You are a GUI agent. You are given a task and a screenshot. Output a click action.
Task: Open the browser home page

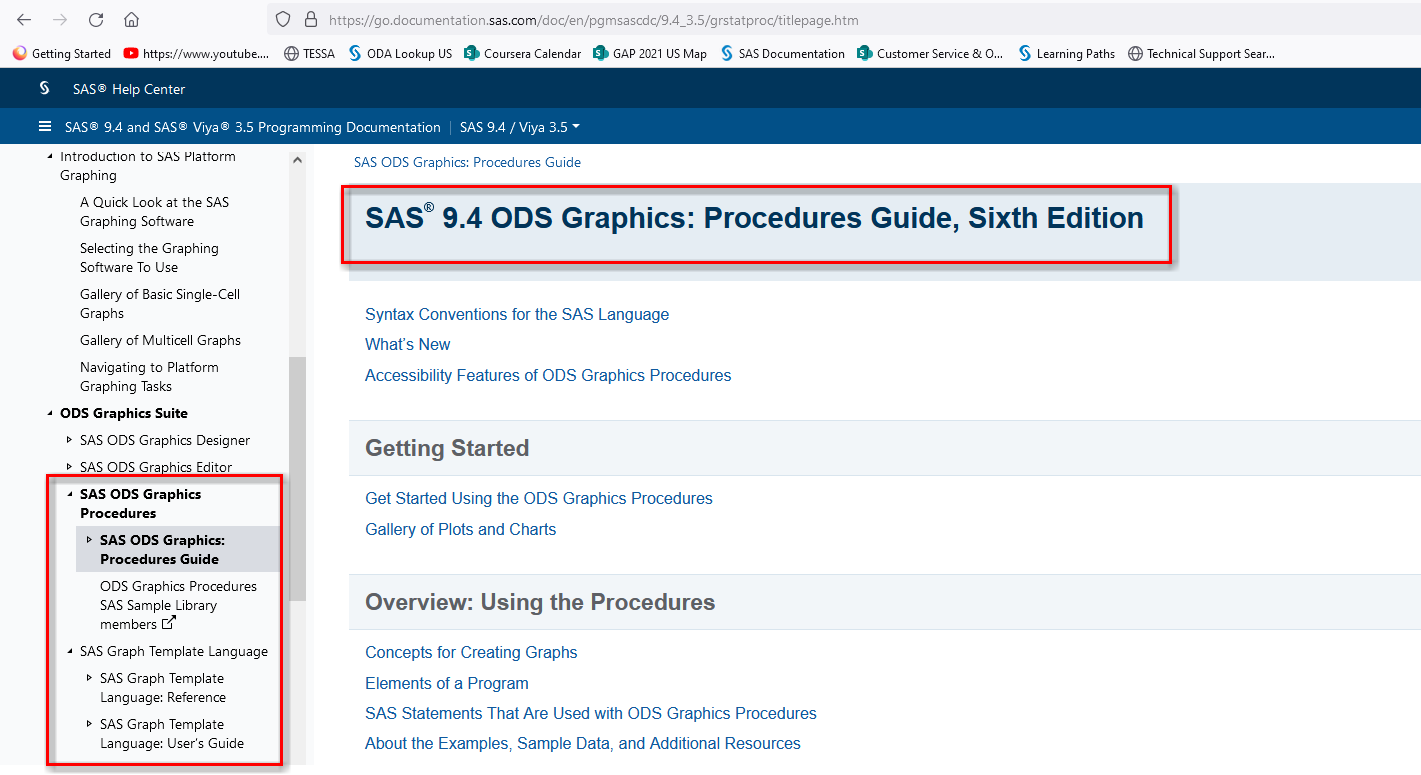coord(133,19)
